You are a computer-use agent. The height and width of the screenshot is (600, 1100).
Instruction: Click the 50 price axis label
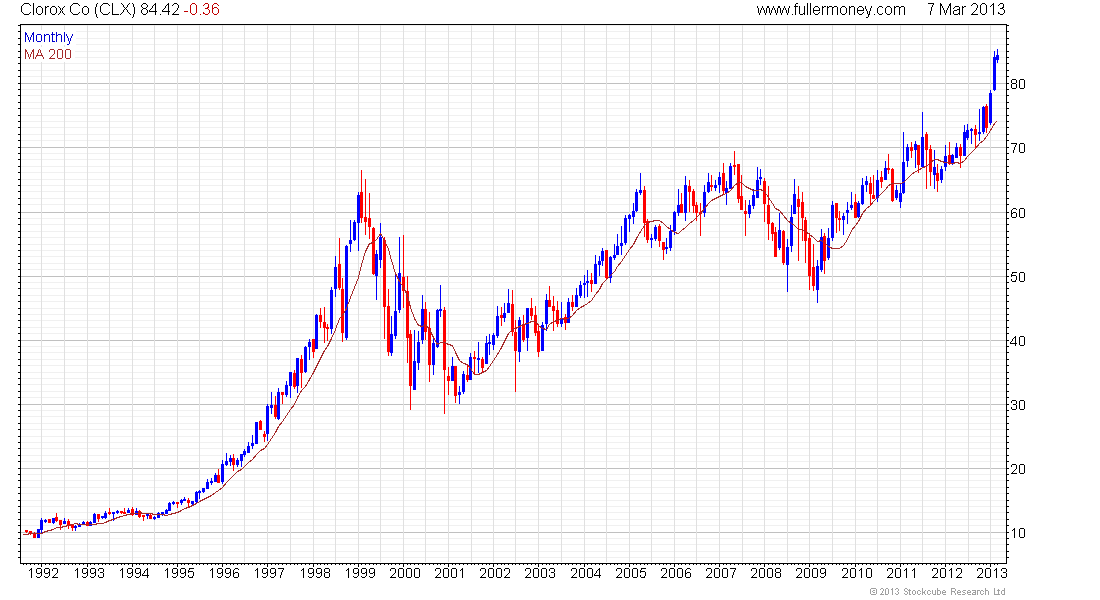1017,277
